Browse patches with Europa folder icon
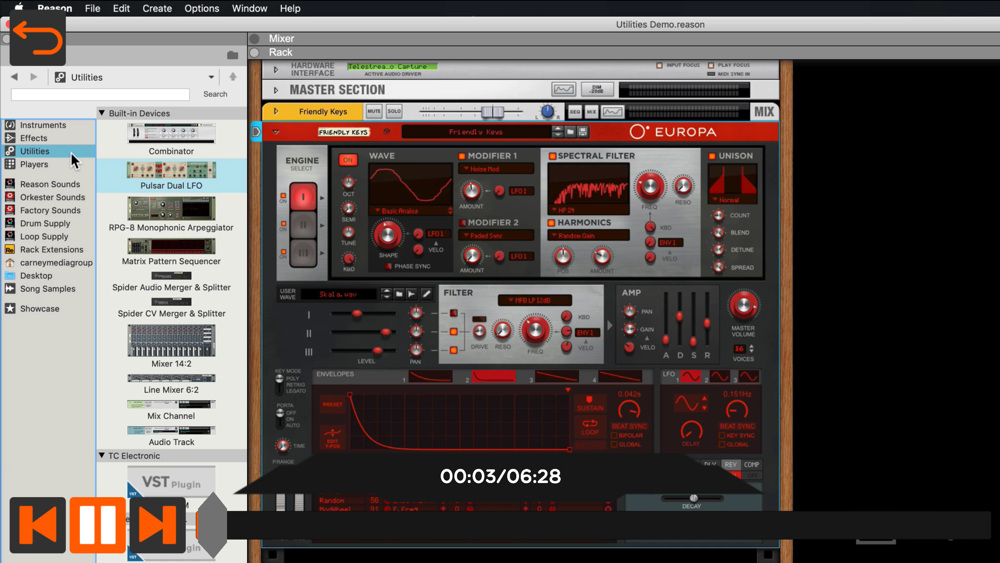 pos(570,132)
